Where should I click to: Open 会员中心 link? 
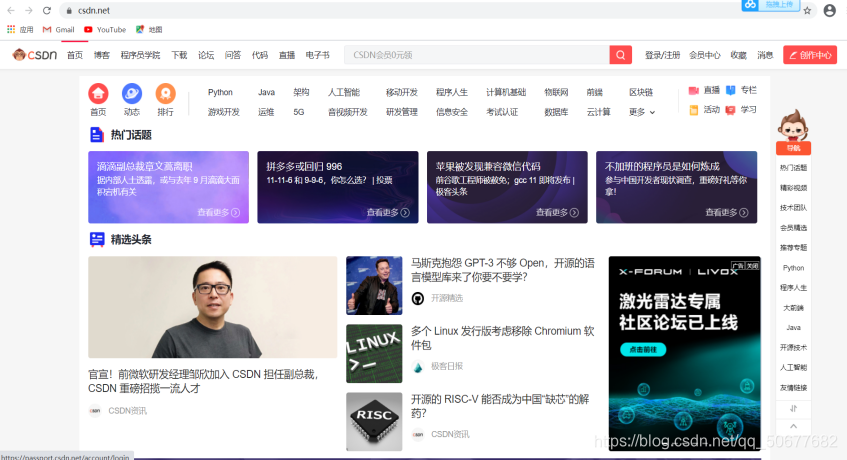[704, 55]
